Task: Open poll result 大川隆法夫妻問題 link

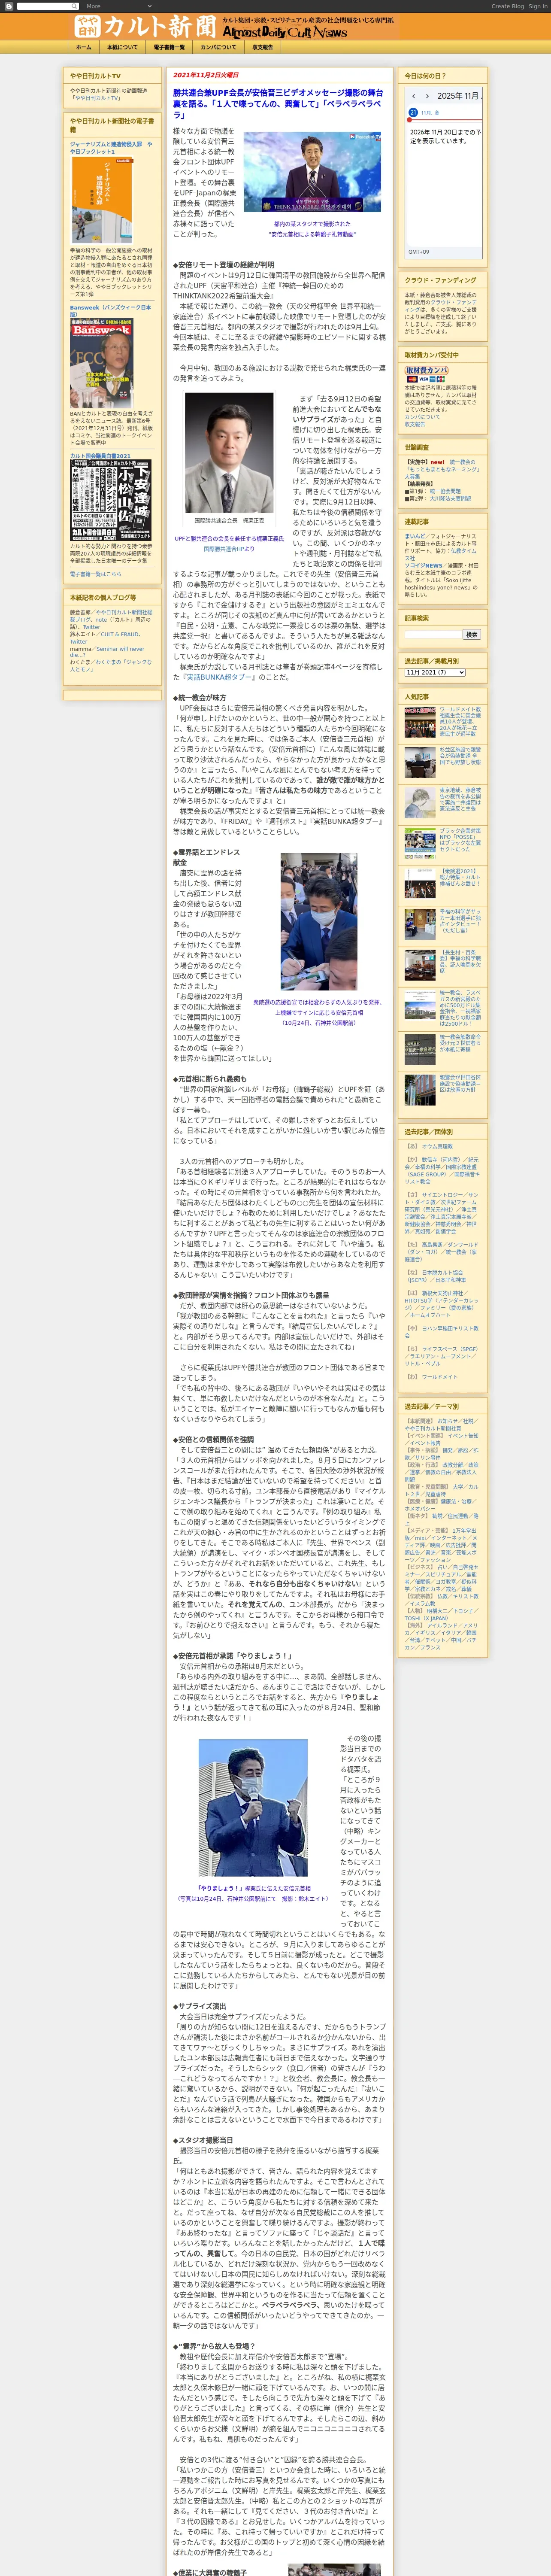Action: tap(451, 498)
